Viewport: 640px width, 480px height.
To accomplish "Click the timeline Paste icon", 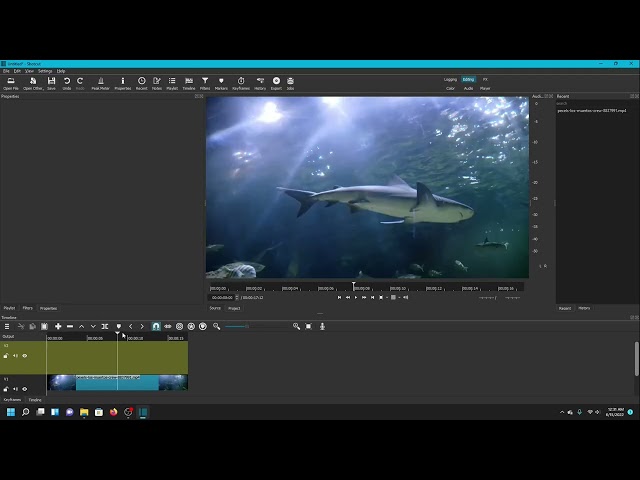I will point(44,326).
